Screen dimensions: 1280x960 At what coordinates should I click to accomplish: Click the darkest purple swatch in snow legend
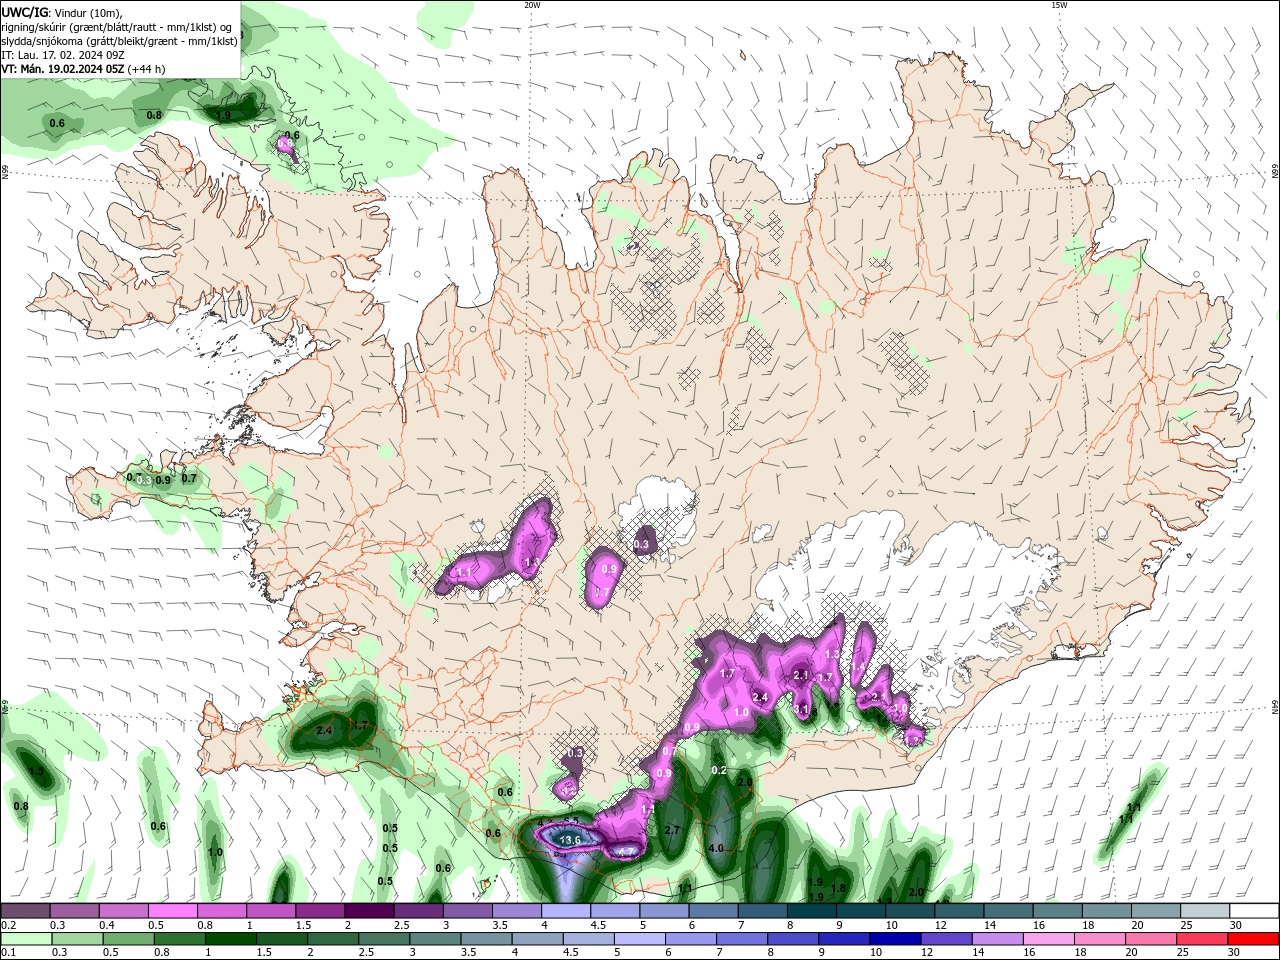(369, 911)
